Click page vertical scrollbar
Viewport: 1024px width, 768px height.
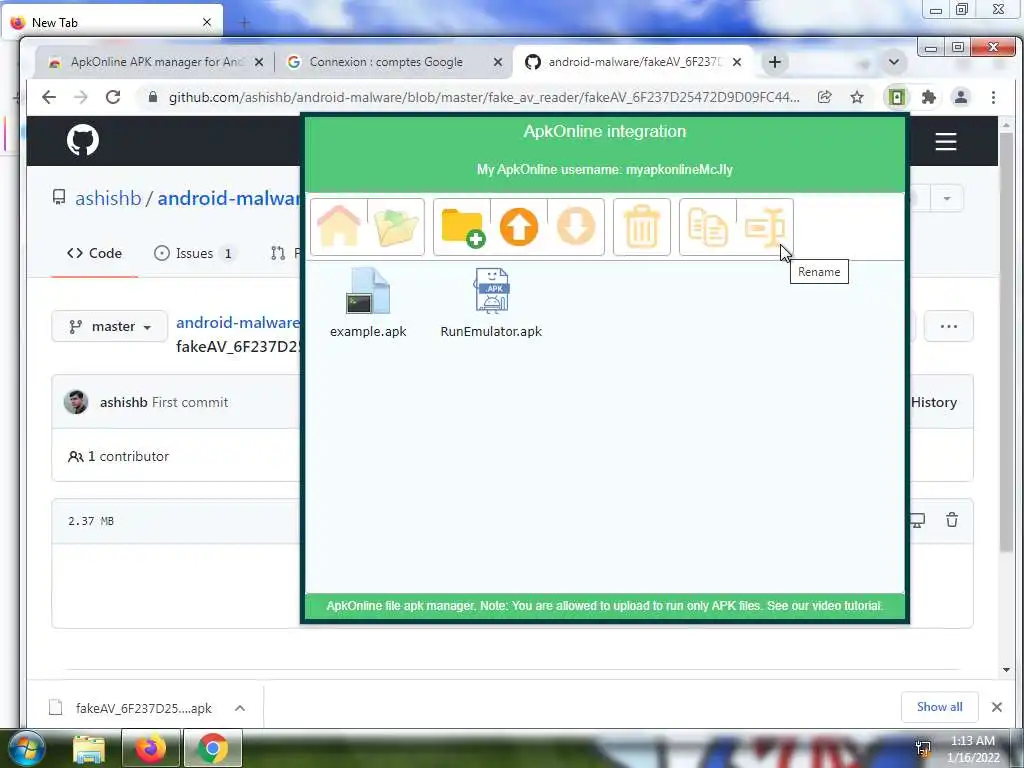(x=1006, y=343)
